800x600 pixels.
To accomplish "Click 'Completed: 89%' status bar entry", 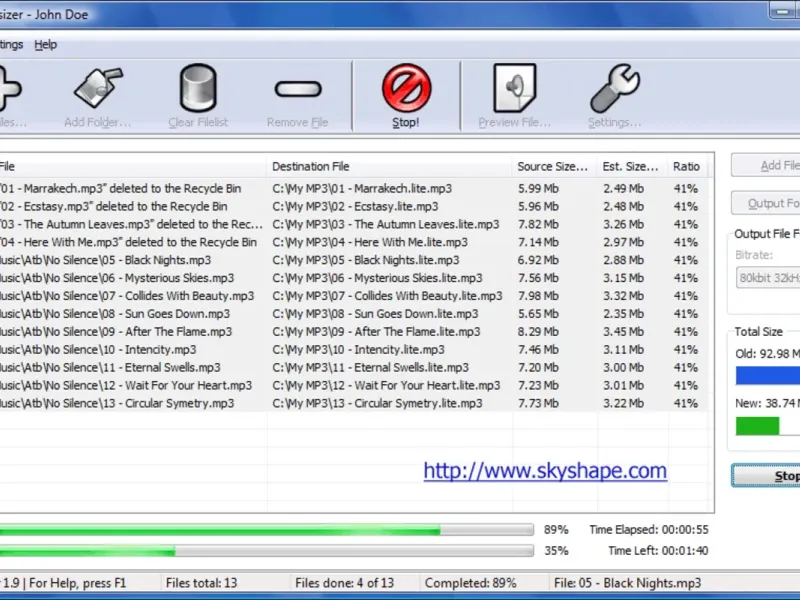I will [470, 583].
